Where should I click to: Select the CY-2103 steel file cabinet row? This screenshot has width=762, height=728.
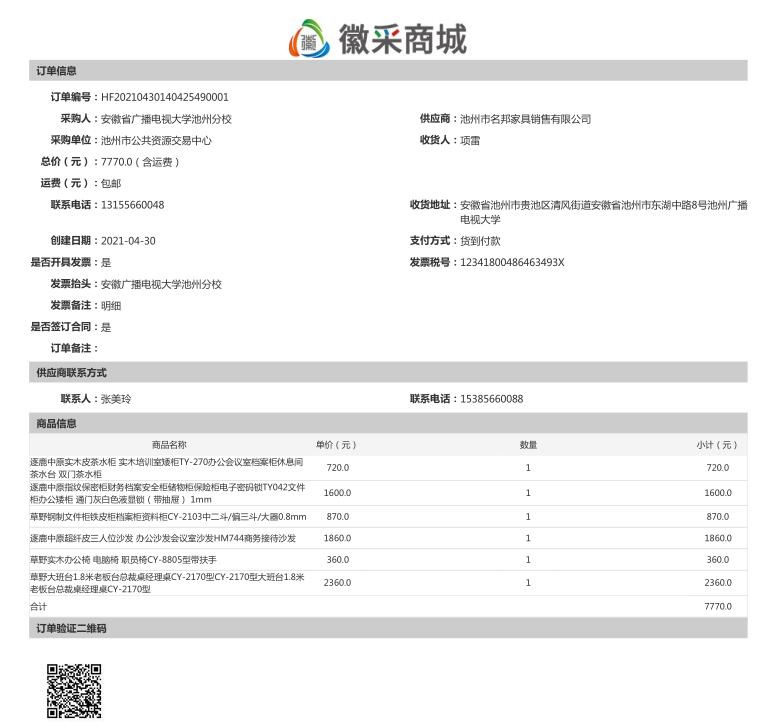tap(168, 516)
